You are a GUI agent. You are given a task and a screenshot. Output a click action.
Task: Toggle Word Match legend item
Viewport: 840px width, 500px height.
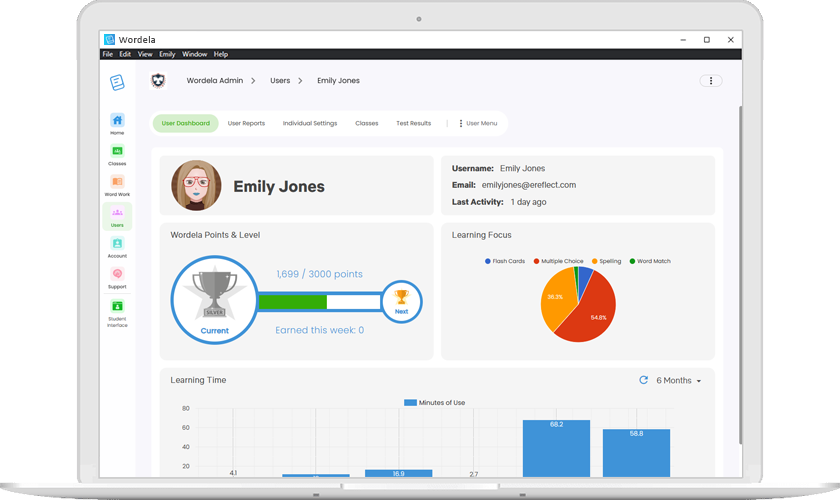click(x=650, y=261)
